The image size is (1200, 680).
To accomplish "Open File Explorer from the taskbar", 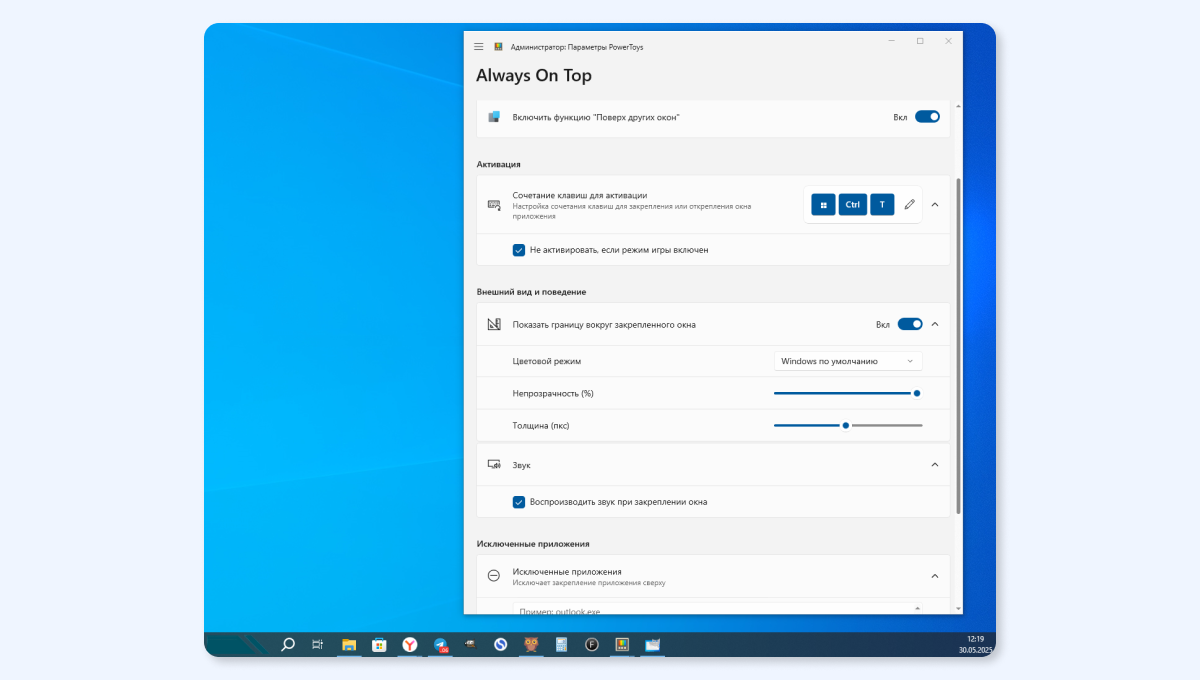I will coord(349,645).
